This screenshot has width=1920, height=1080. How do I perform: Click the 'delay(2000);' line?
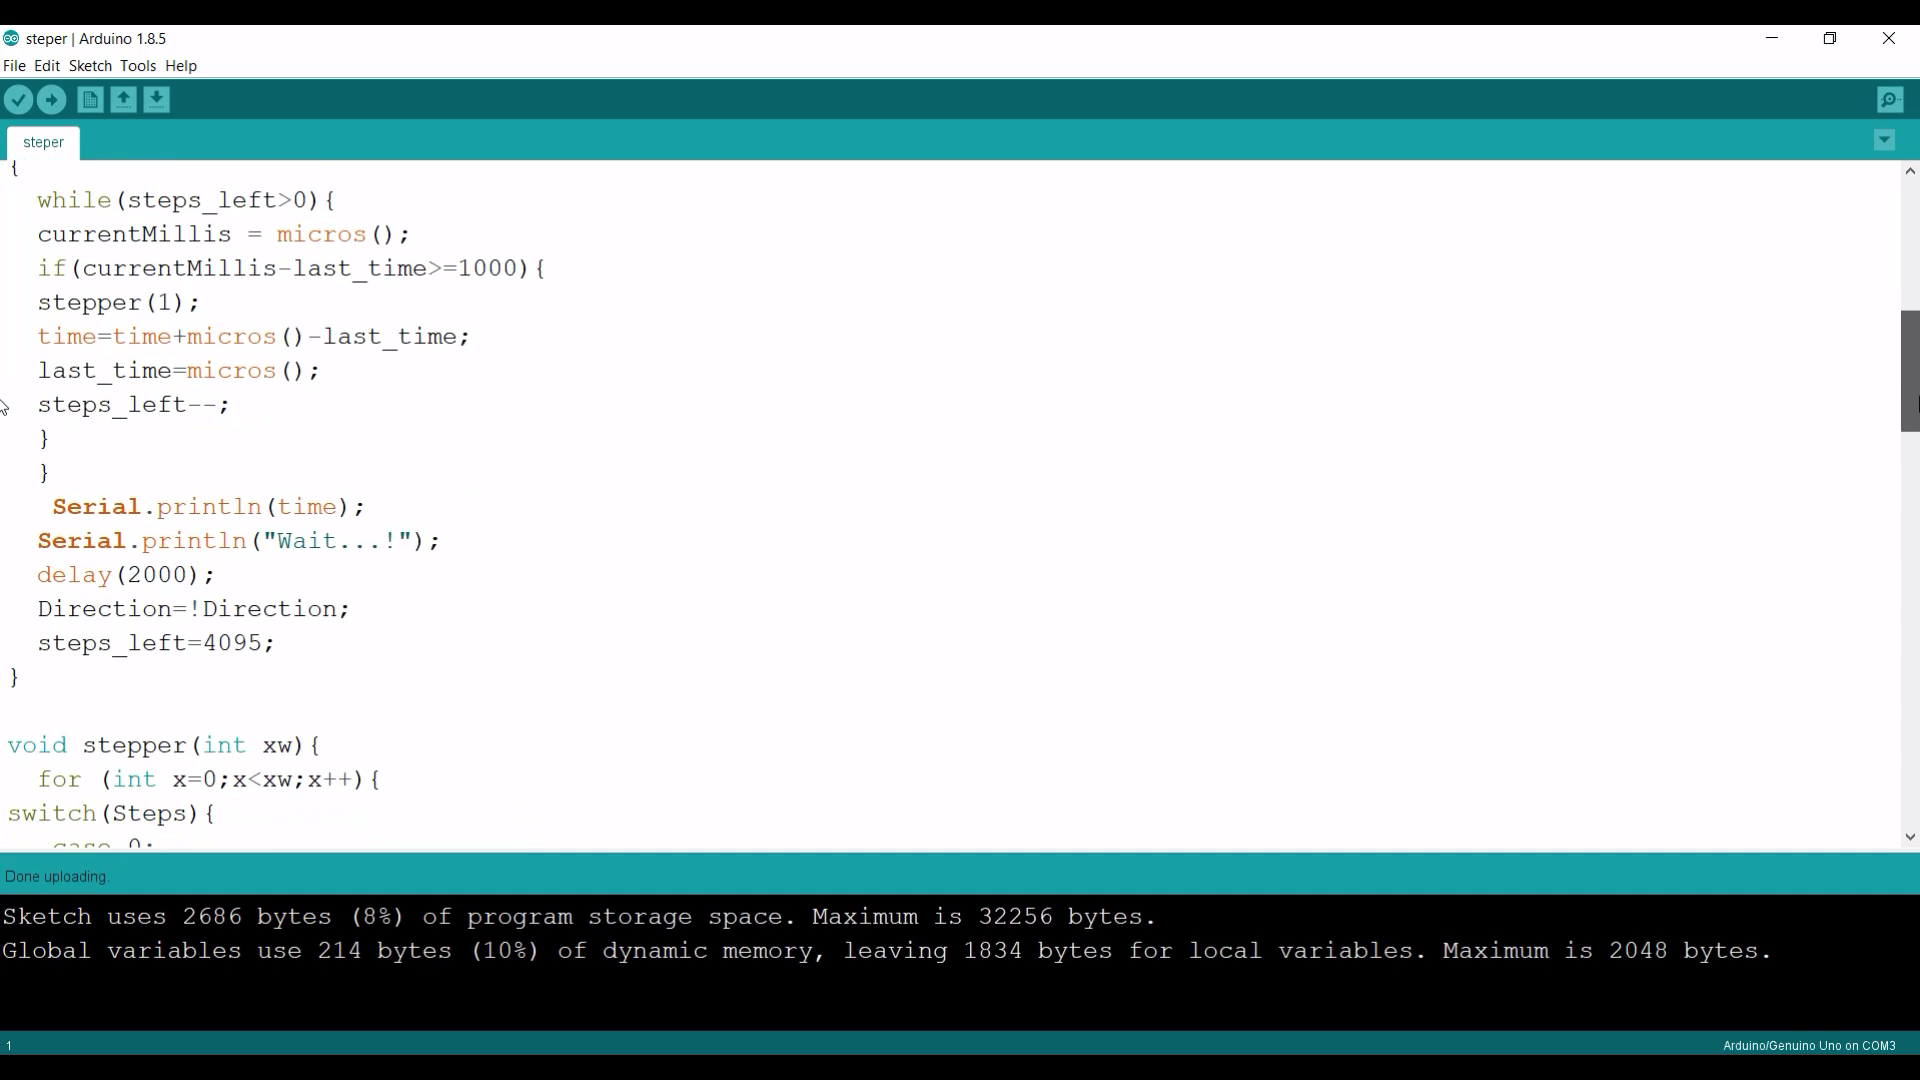[126, 575]
